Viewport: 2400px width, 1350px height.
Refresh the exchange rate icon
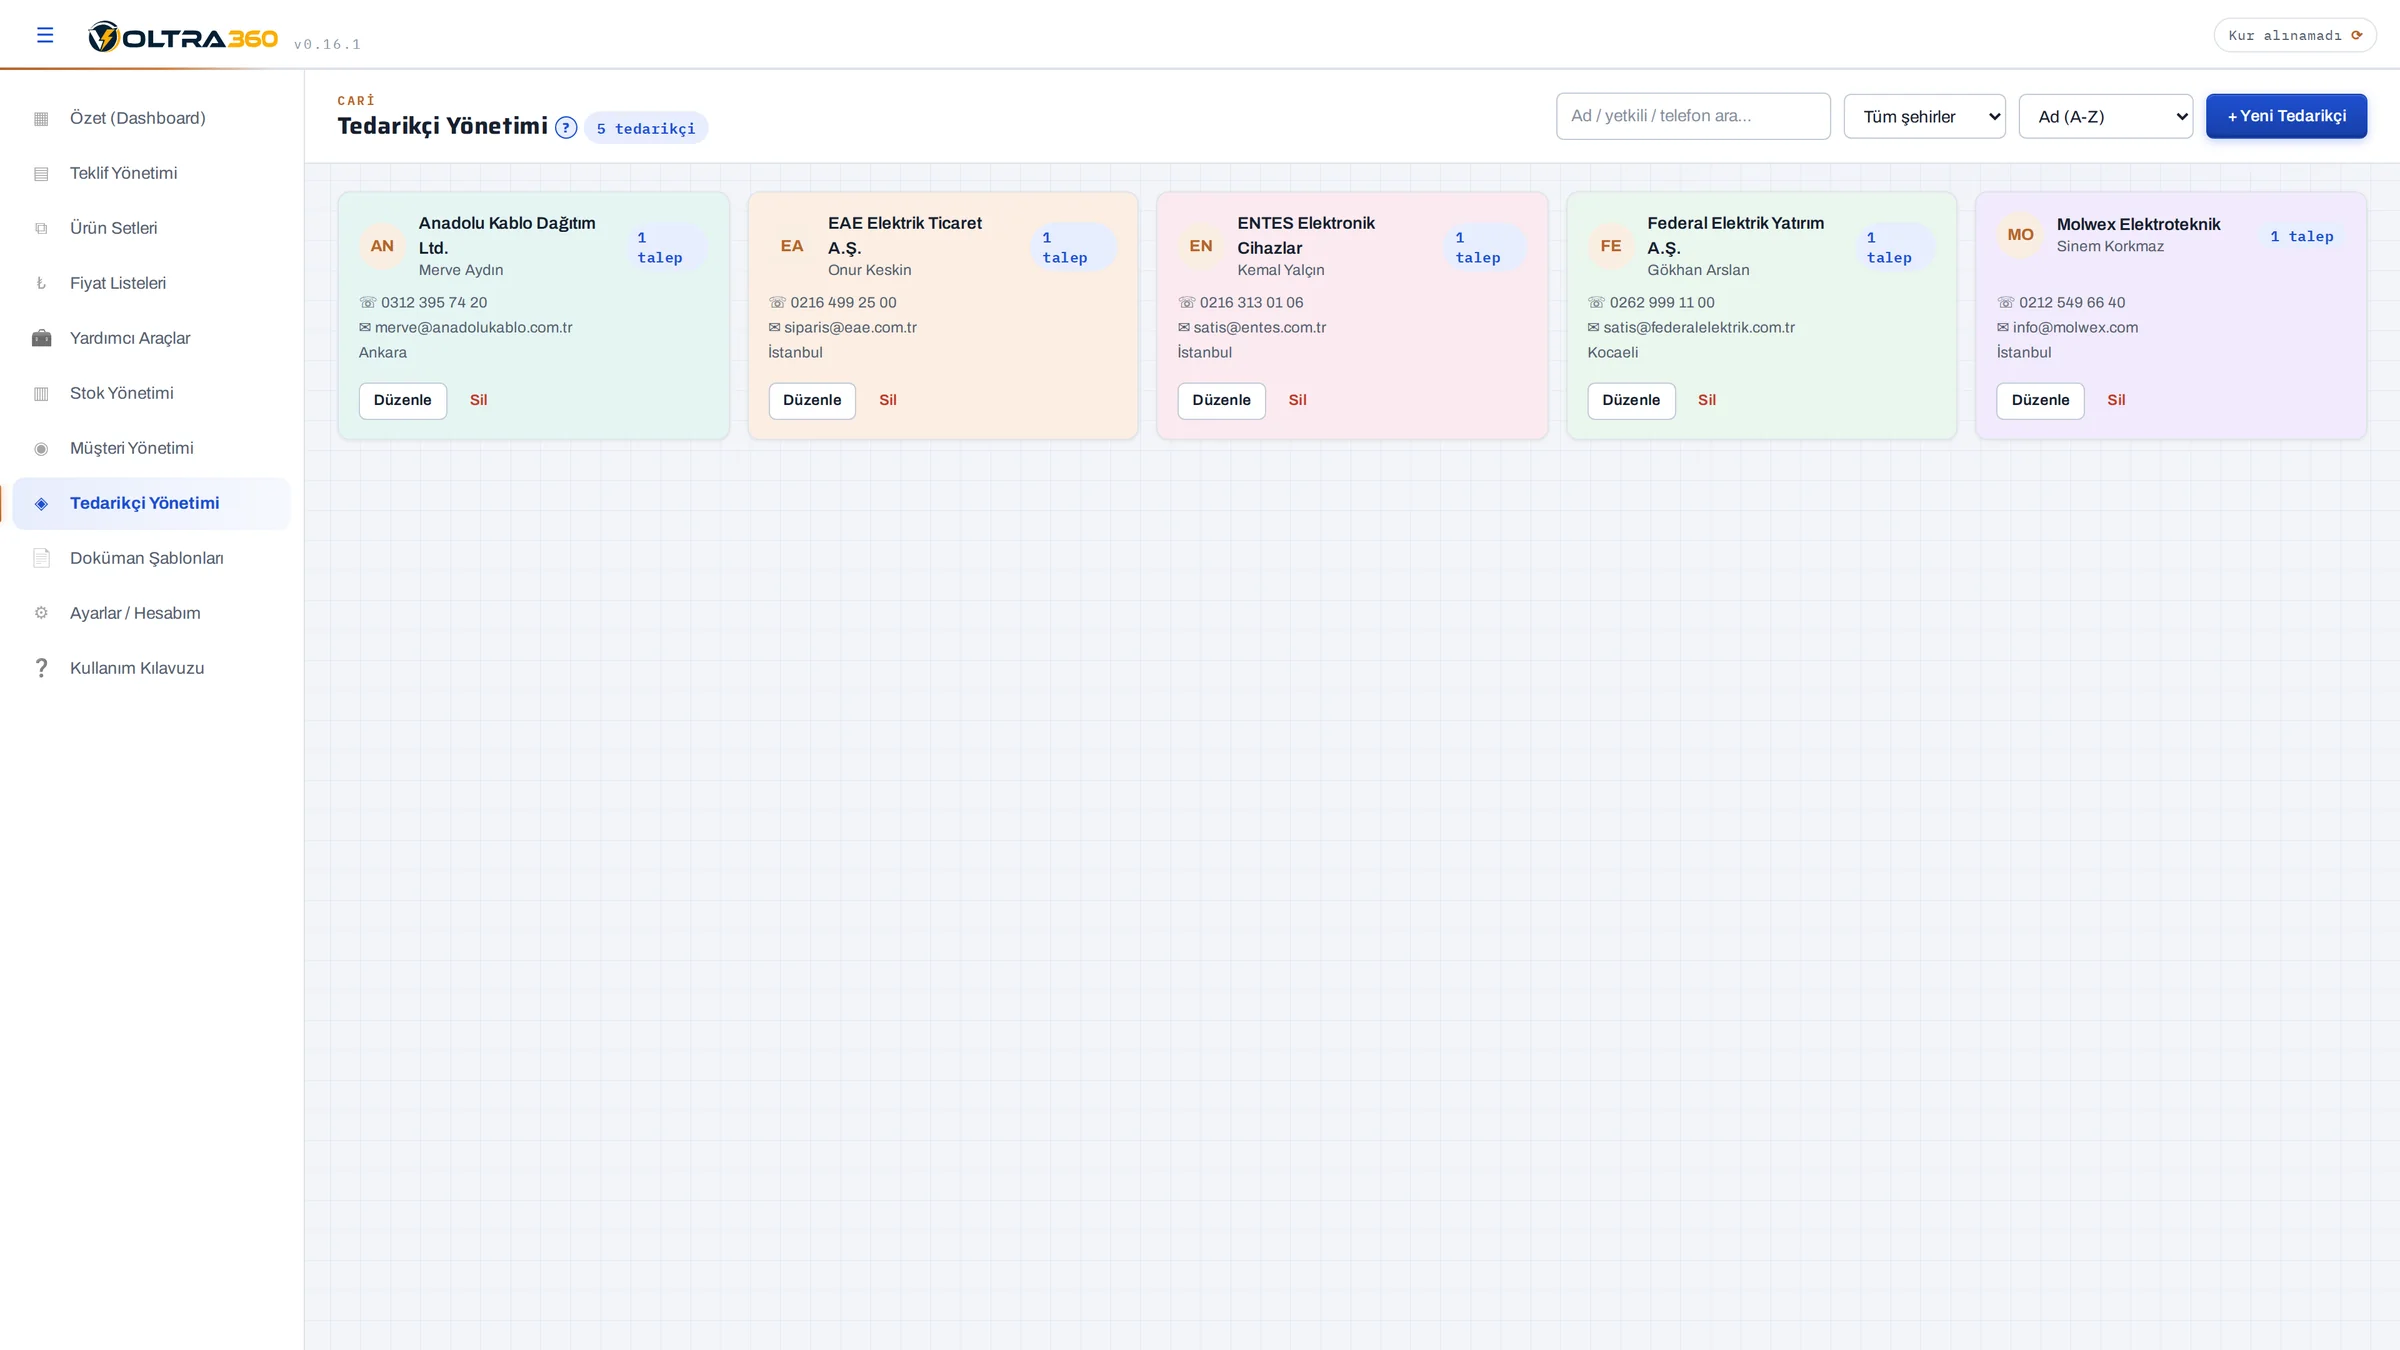(2357, 35)
